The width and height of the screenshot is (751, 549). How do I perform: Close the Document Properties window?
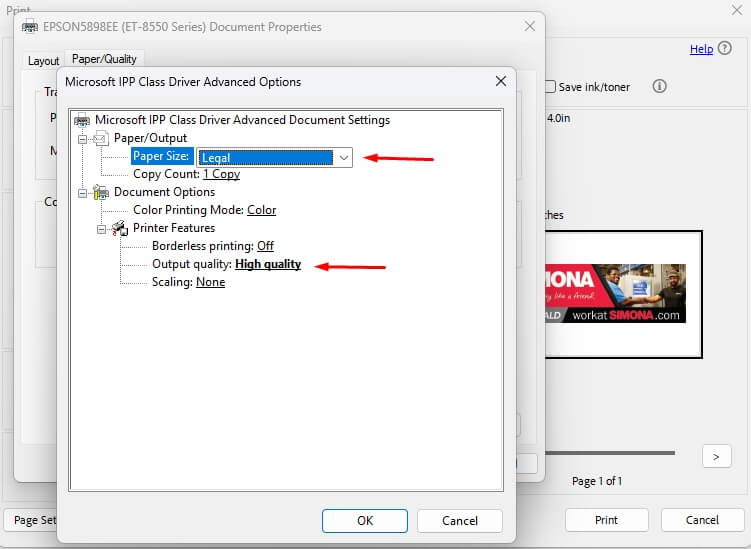click(530, 26)
